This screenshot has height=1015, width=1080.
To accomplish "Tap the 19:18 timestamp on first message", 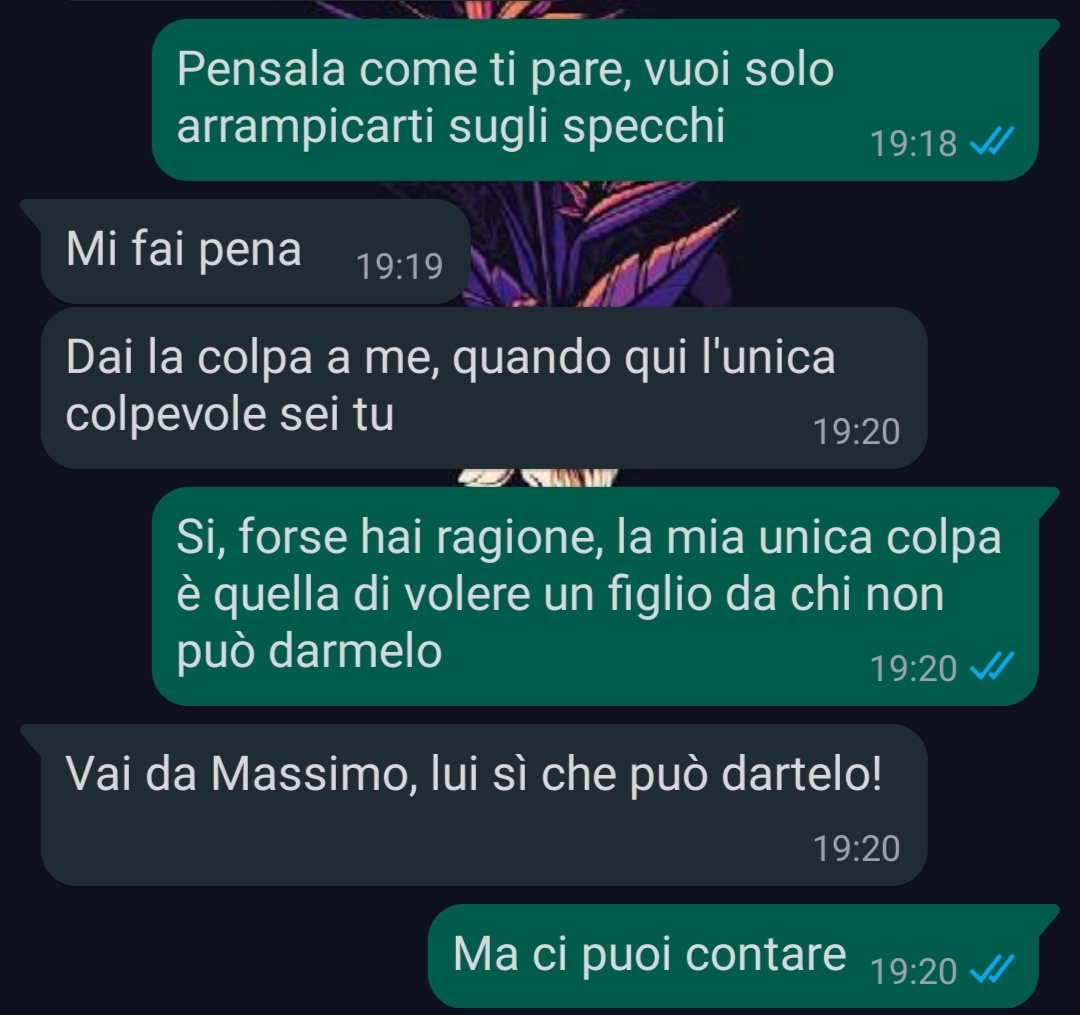I will tap(913, 143).
